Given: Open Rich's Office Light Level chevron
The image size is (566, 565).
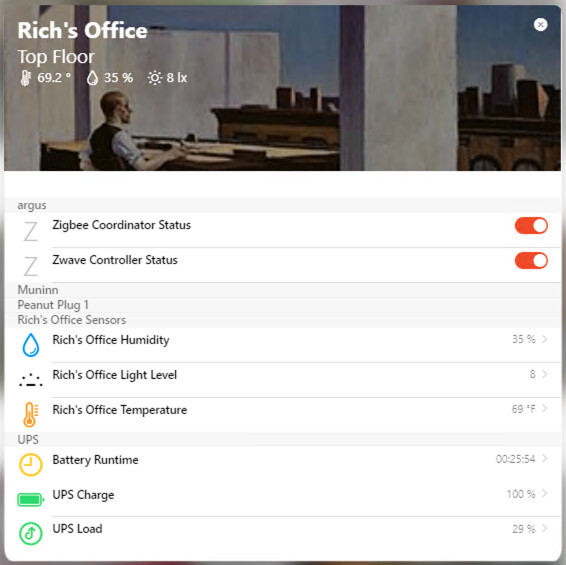Looking at the screenshot, I should [545, 374].
